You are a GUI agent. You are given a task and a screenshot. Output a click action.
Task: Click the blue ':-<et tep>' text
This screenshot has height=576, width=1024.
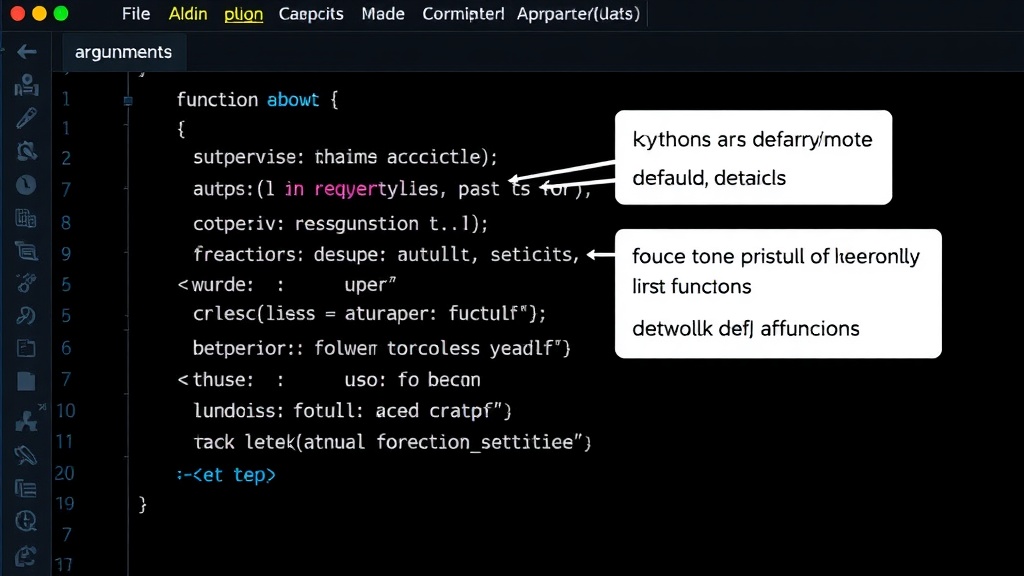(226, 475)
